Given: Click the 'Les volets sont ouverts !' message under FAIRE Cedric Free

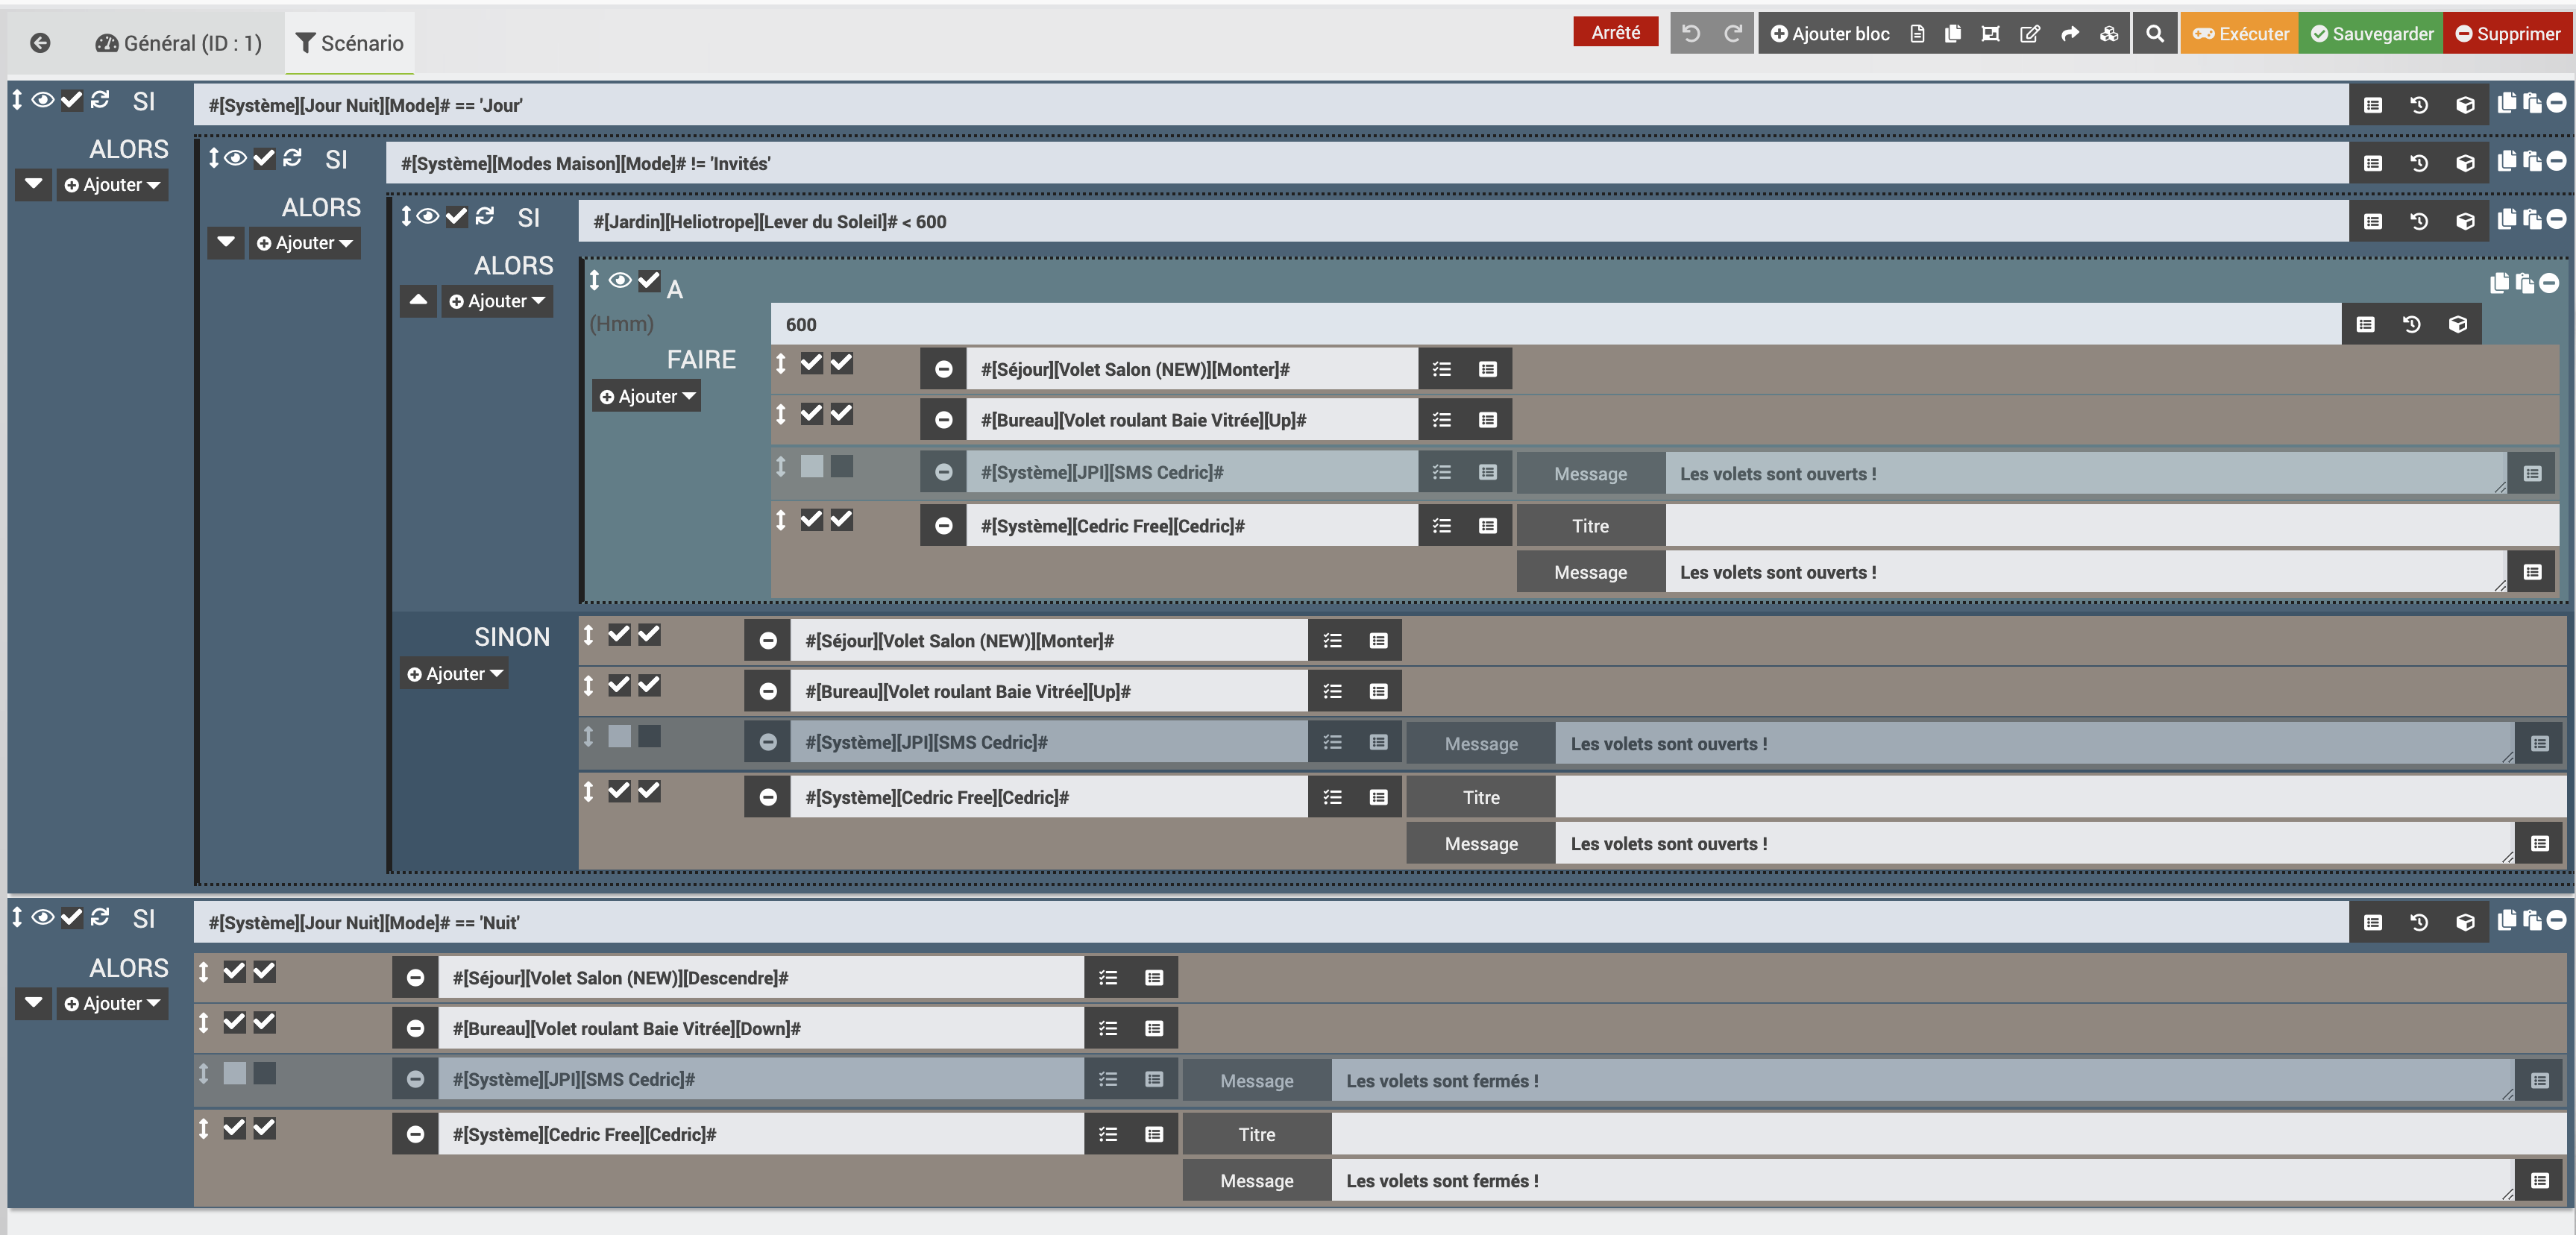Looking at the screenshot, I should pos(2085,572).
